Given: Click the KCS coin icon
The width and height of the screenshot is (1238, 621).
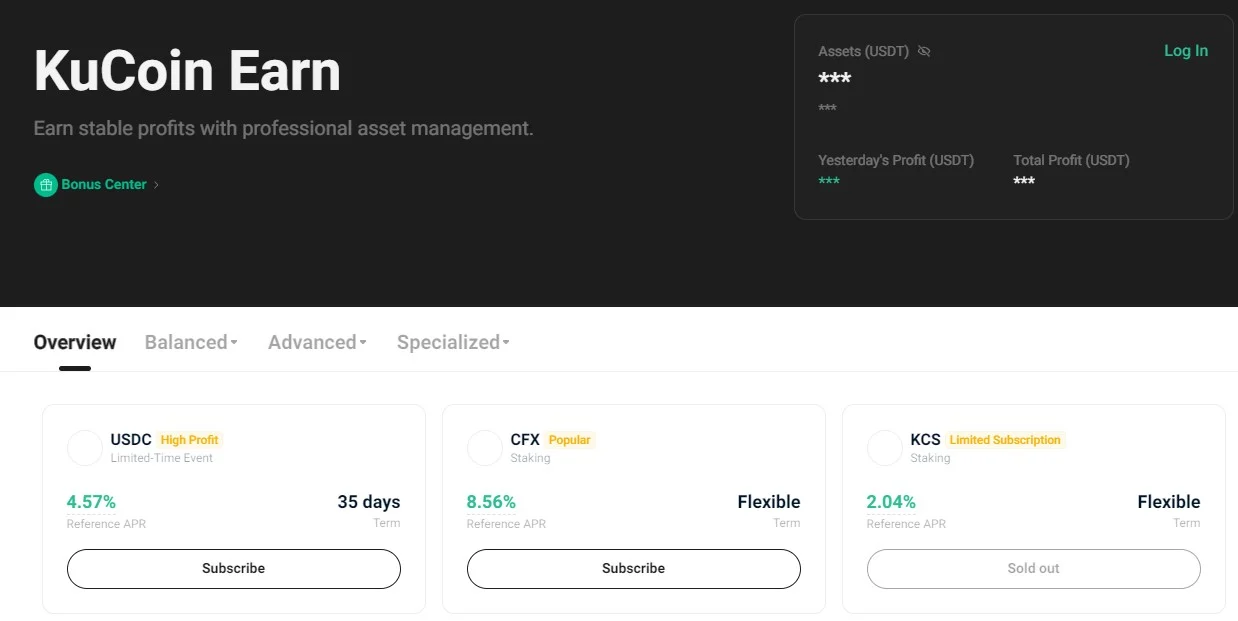Looking at the screenshot, I should 885,448.
